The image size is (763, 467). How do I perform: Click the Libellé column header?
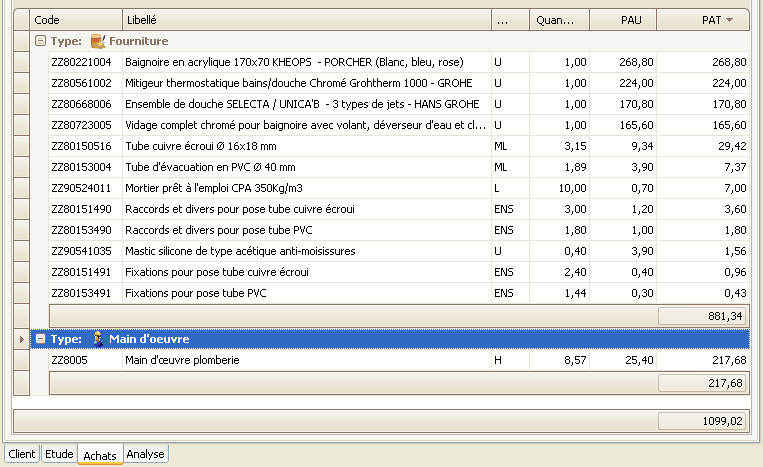[306, 20]
